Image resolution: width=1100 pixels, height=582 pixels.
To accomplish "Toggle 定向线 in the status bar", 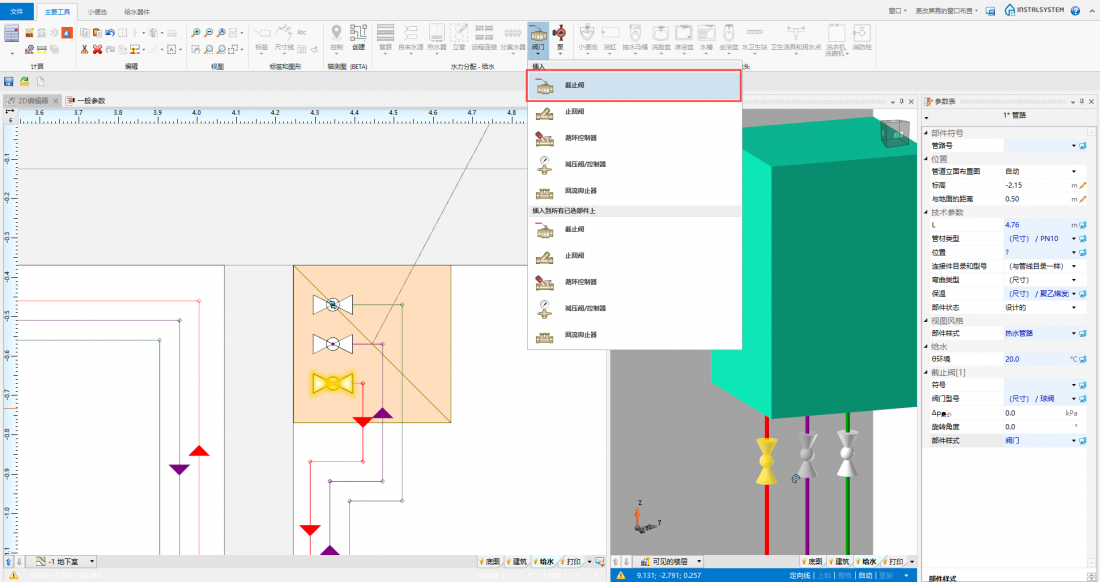I will 799,575.
